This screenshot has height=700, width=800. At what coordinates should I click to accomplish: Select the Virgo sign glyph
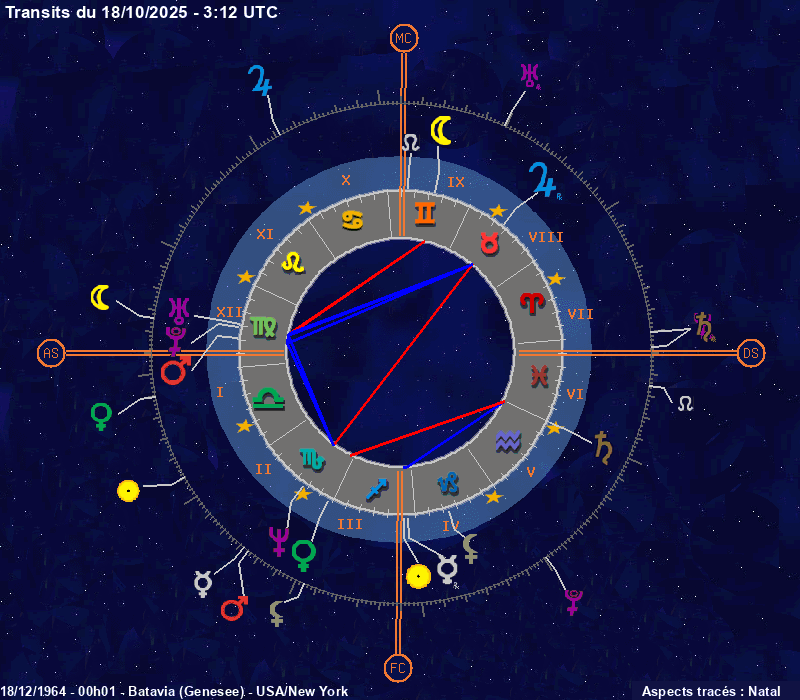click(x=266, y=326)
